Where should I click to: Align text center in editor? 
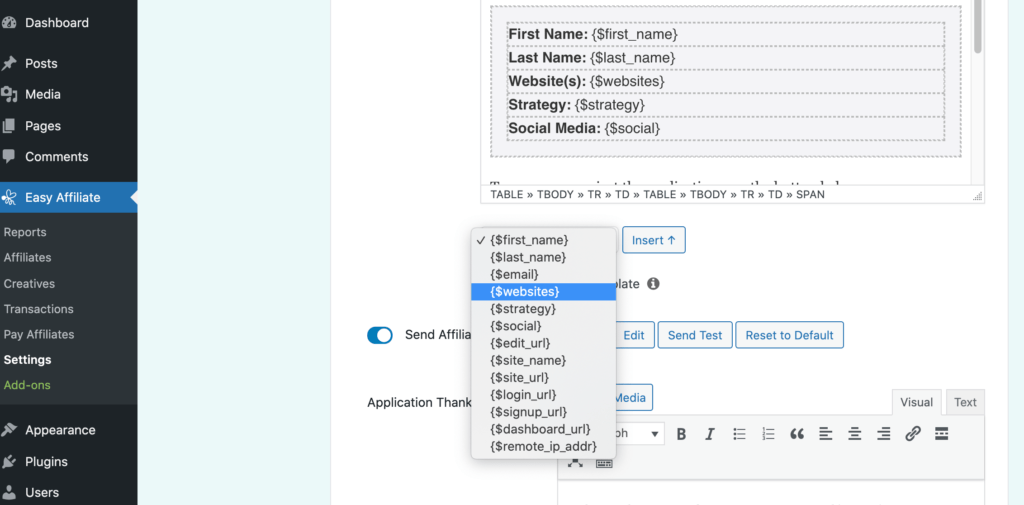click(855, 434)
